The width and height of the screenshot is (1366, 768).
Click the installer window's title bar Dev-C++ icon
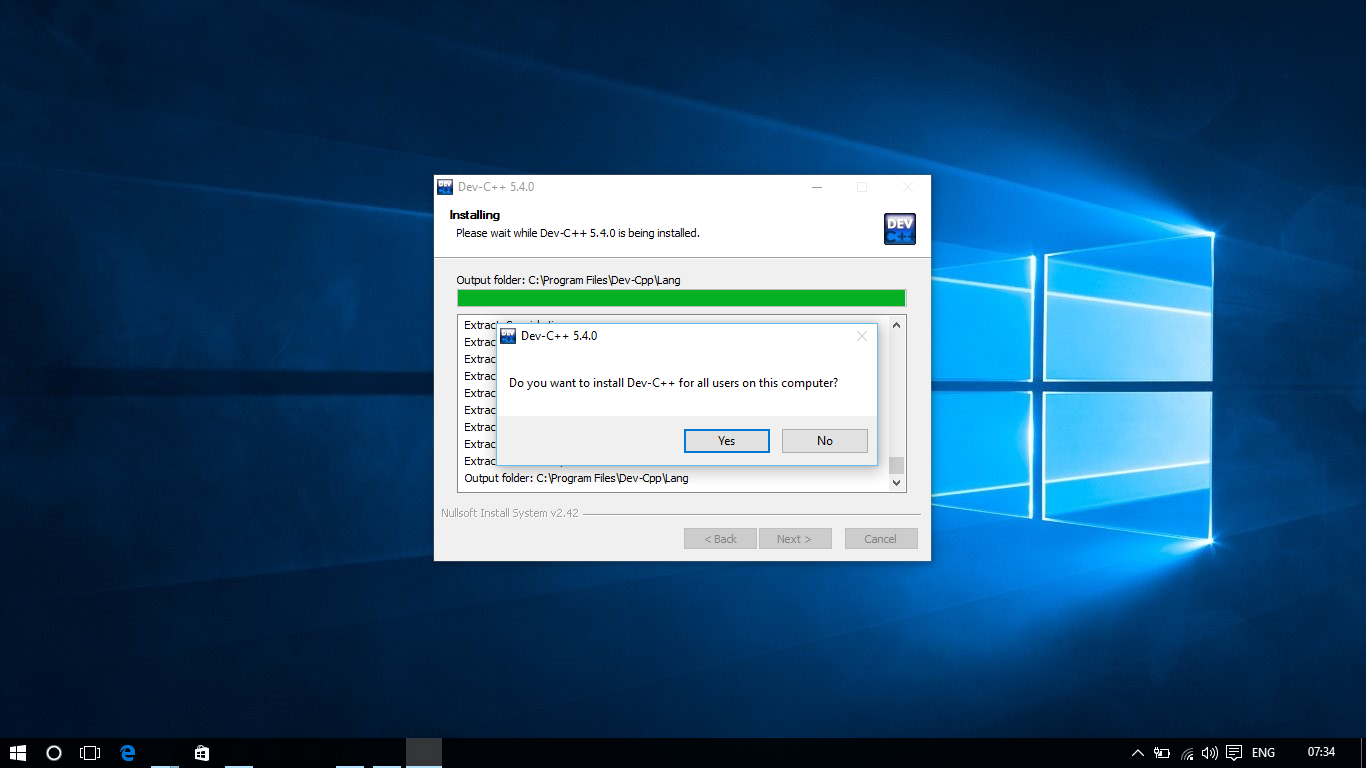click(x=445, y=187)
